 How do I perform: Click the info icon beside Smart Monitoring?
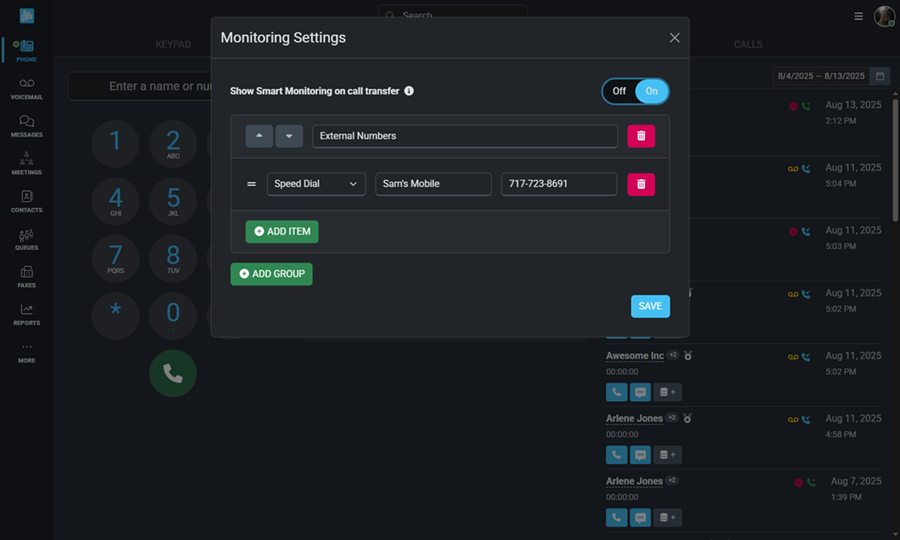(x=409, y=91)
